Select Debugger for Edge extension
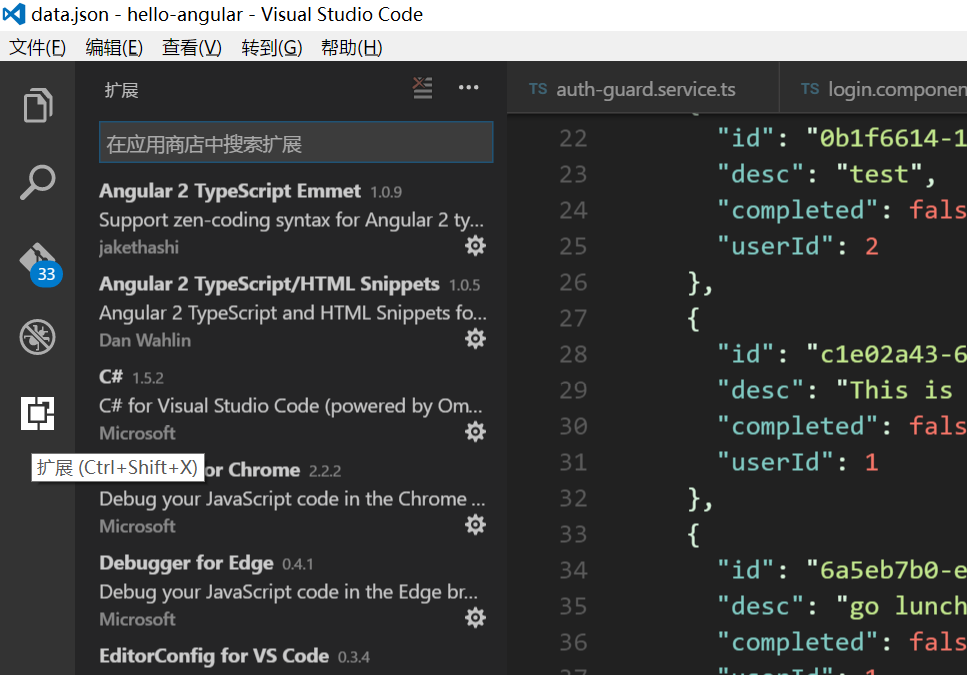Viewport: 967px width, 675px height. click(x=293, y=592)
